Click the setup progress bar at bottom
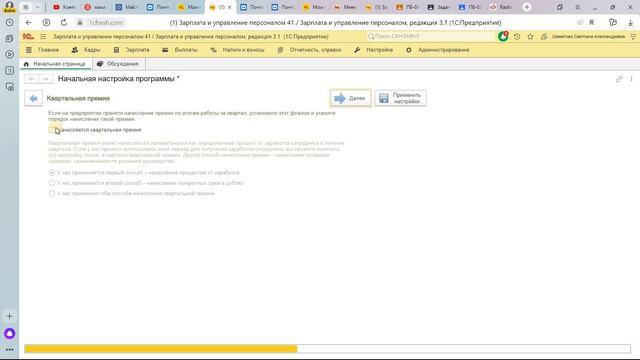Image resolution: width=640 pixels, height=360 pixels. [x=327, y=349]
